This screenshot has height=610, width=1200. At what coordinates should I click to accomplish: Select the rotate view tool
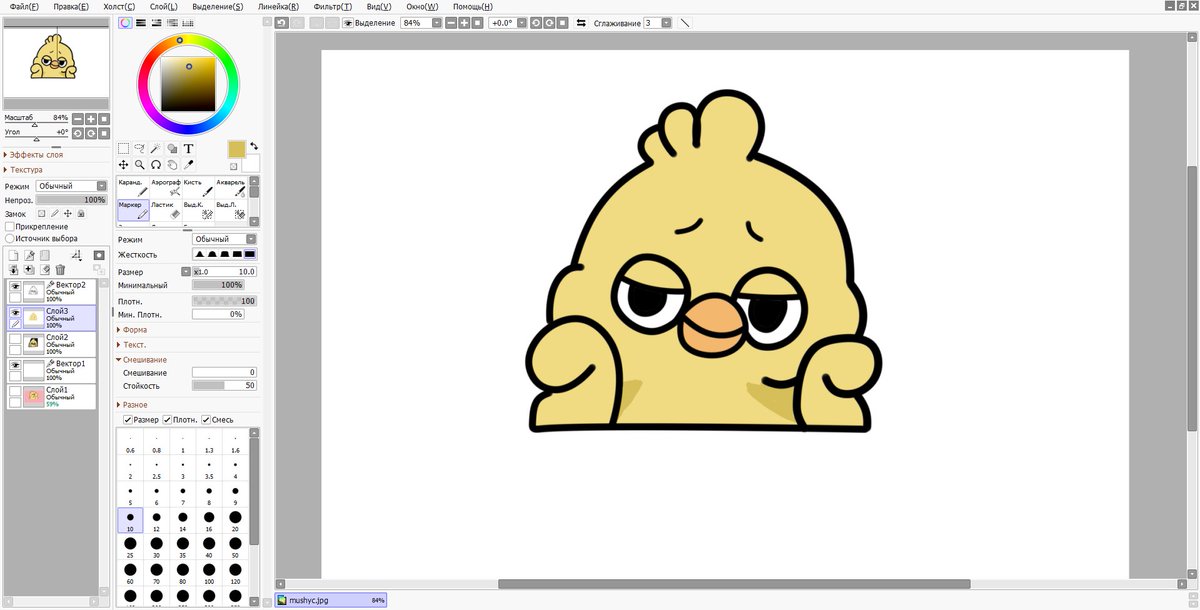[x=156, y=165]
